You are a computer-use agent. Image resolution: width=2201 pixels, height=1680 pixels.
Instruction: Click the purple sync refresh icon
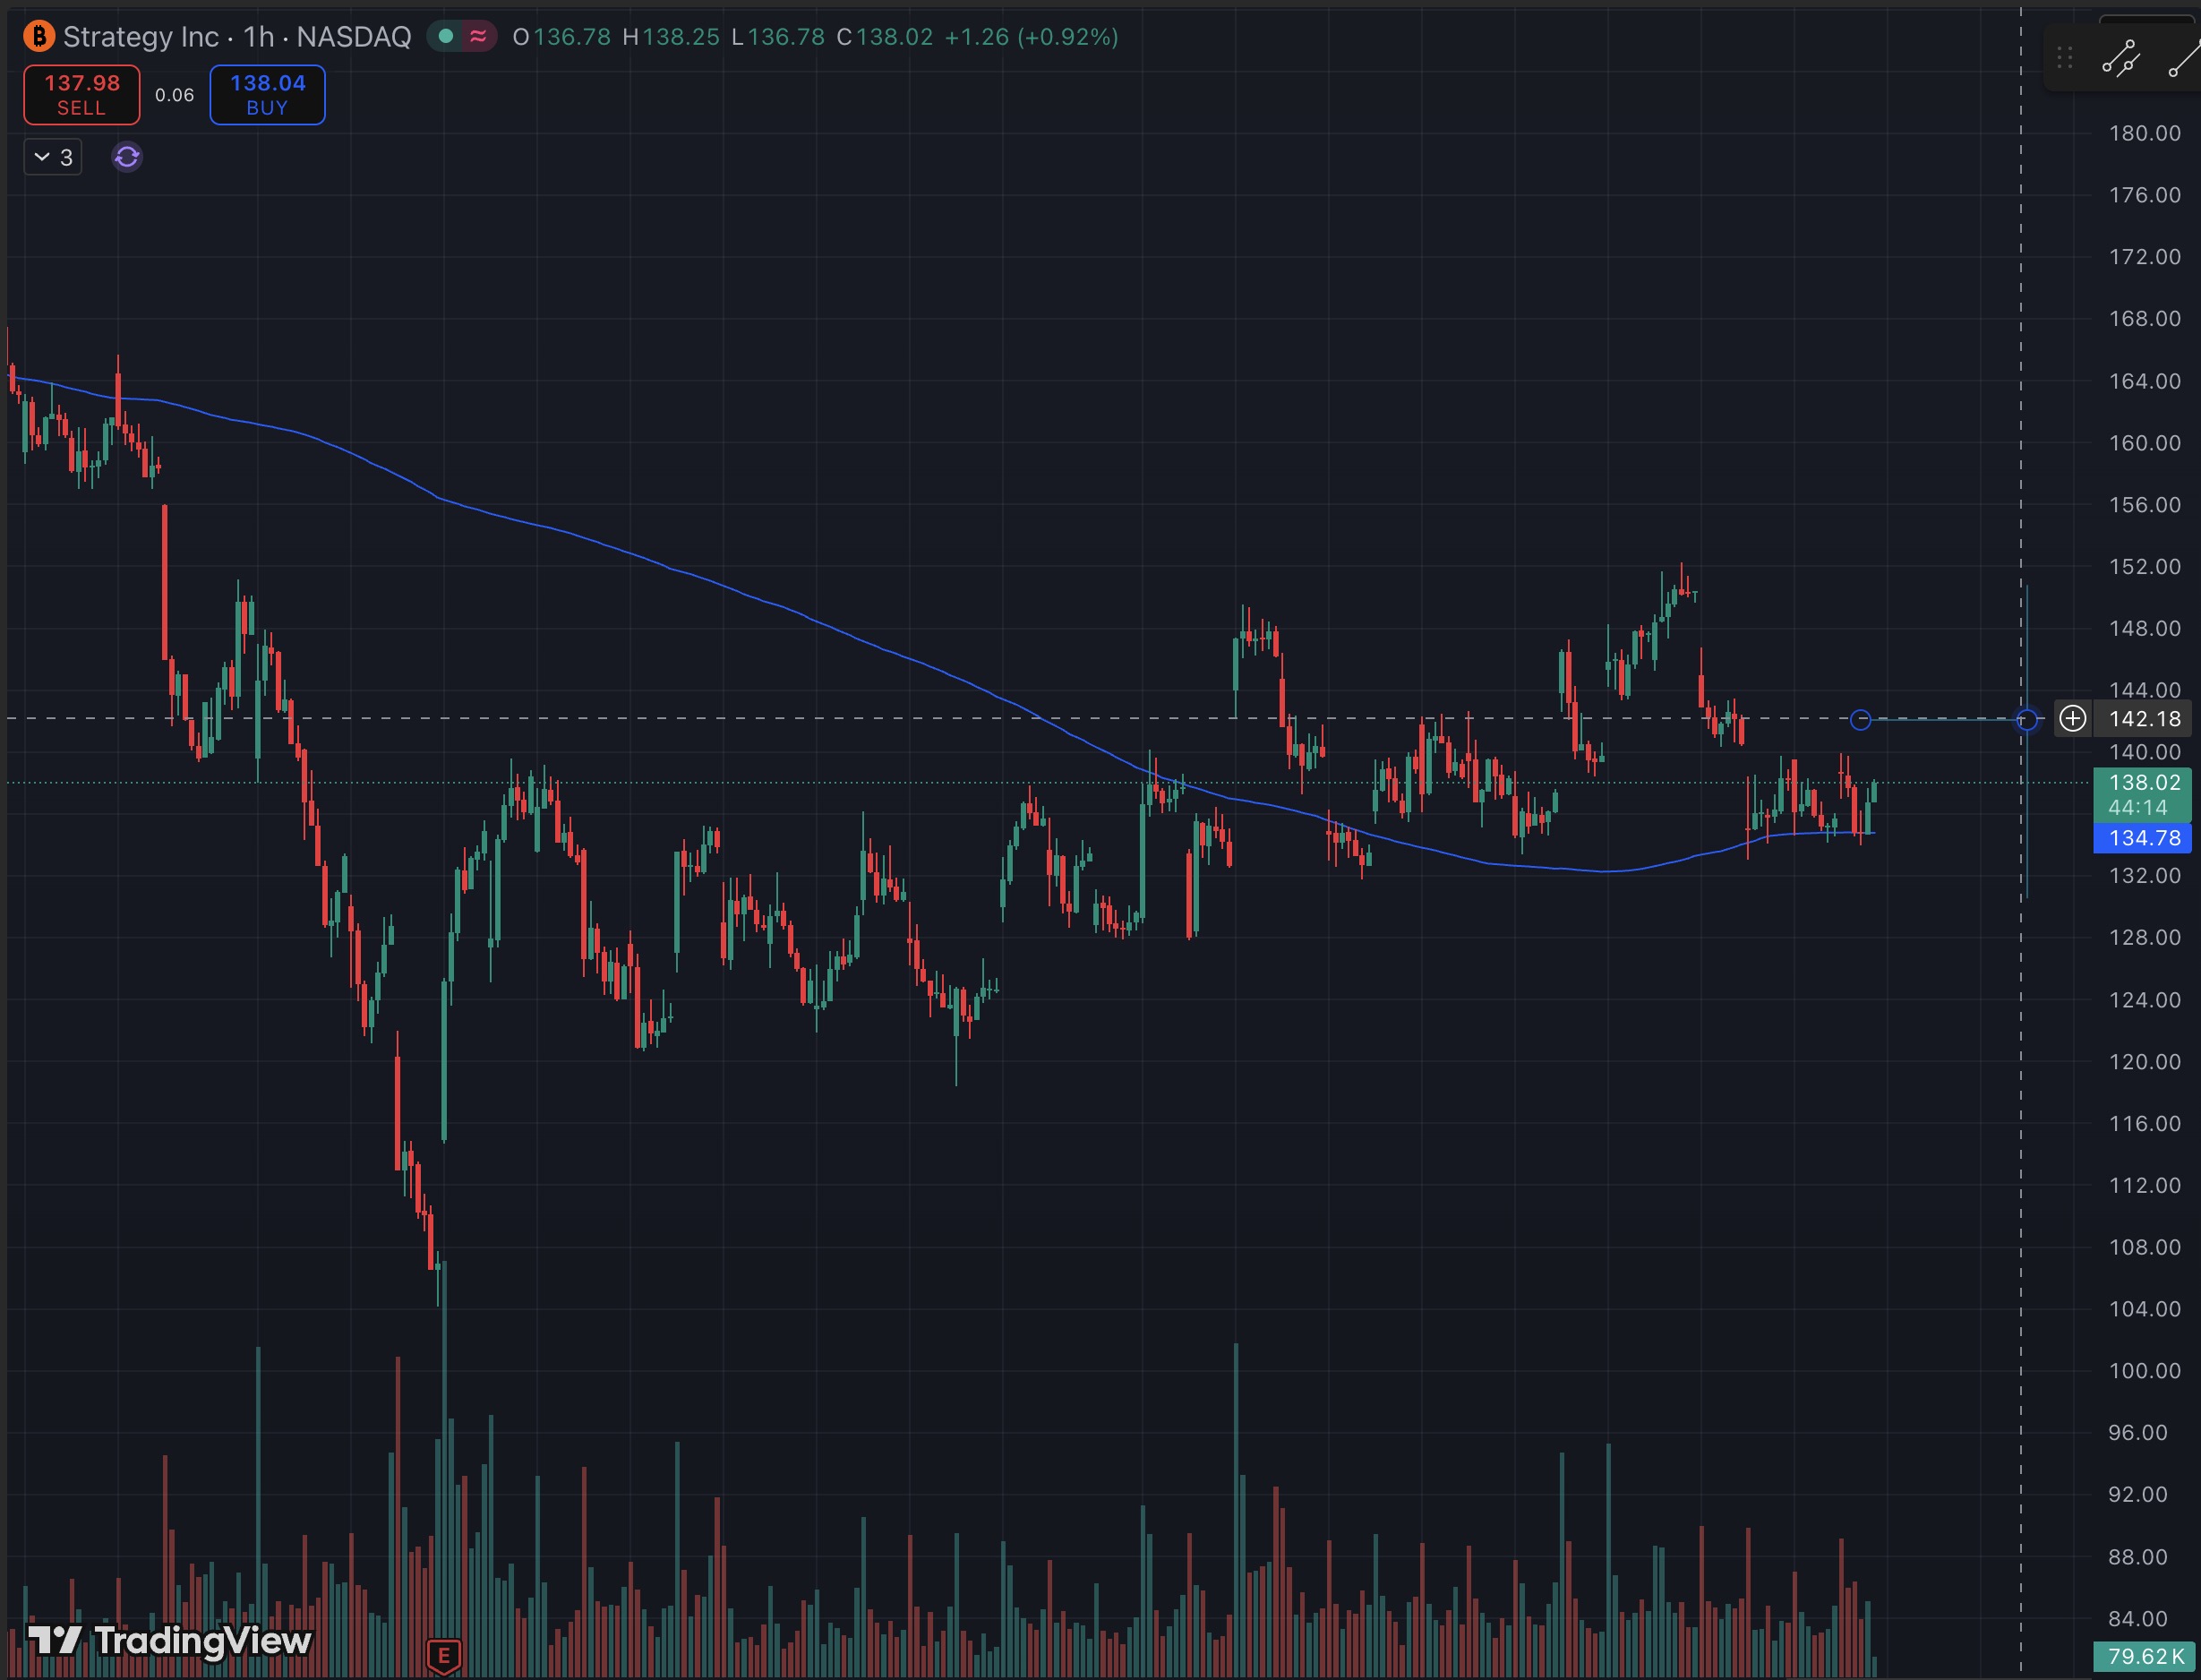pyautogui.click(x=127, y=157)
